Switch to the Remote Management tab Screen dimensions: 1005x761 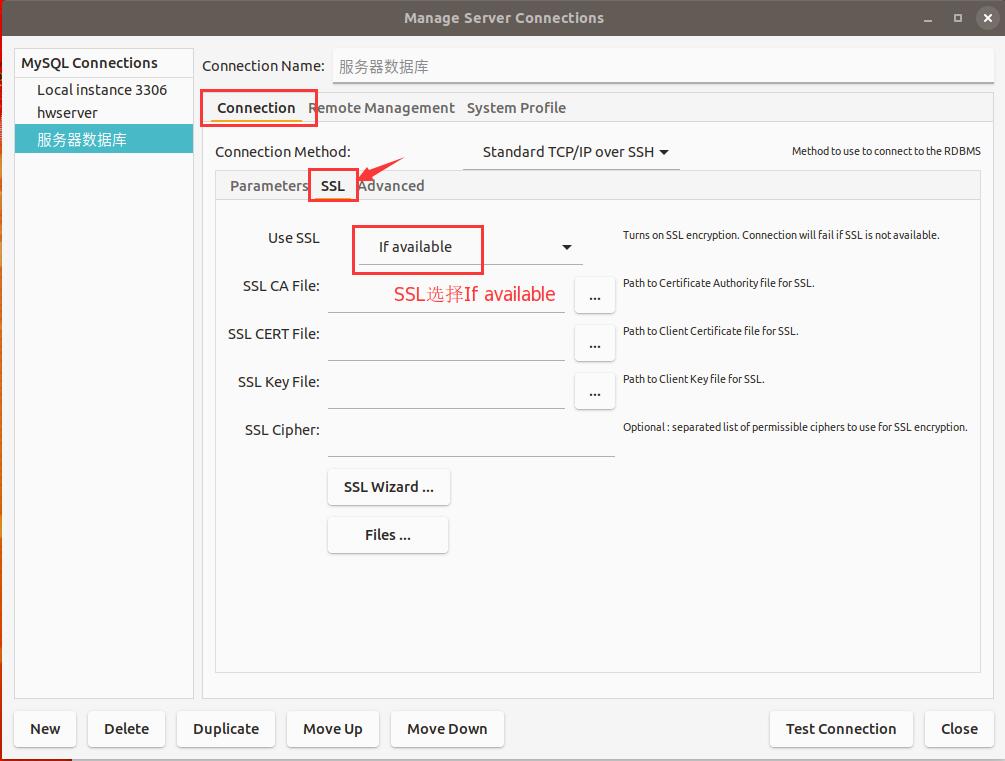381,107
